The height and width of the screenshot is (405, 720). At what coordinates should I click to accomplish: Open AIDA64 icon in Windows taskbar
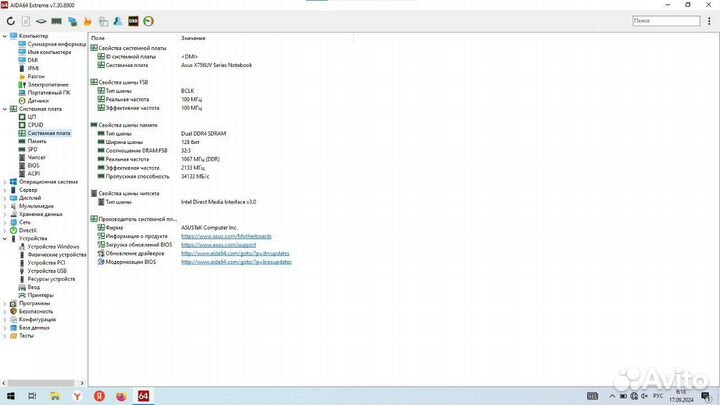pyautogui.click(x=143, y=395)
